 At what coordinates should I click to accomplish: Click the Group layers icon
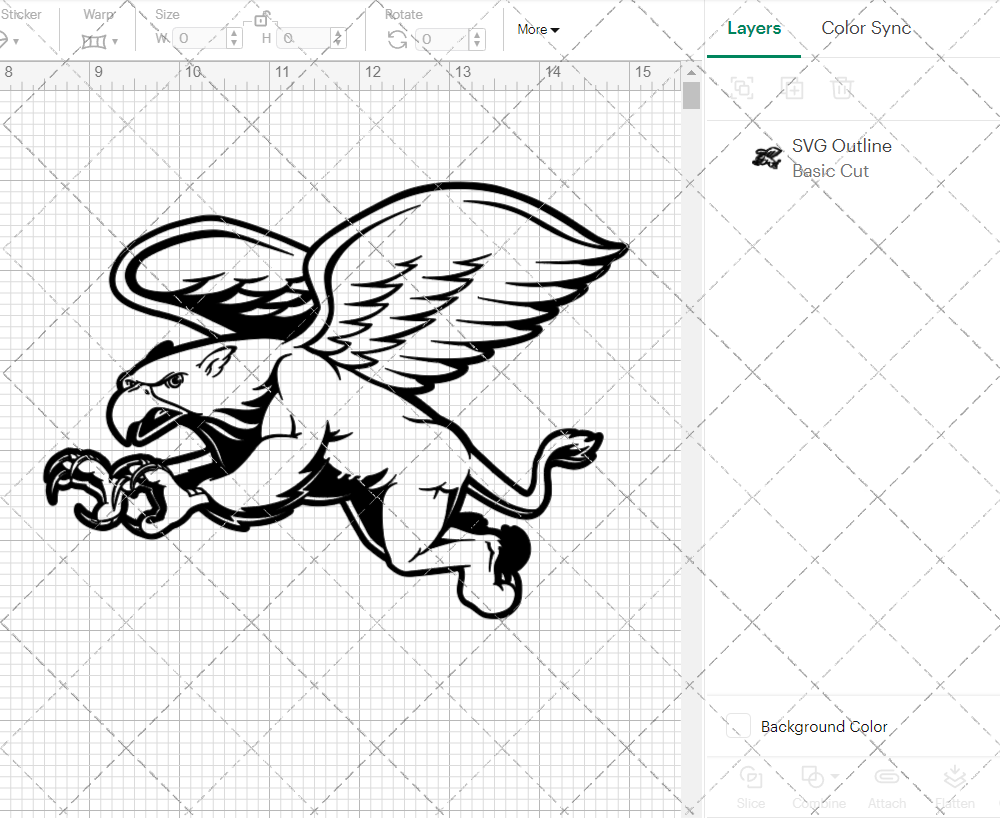[x=742, y=88]
